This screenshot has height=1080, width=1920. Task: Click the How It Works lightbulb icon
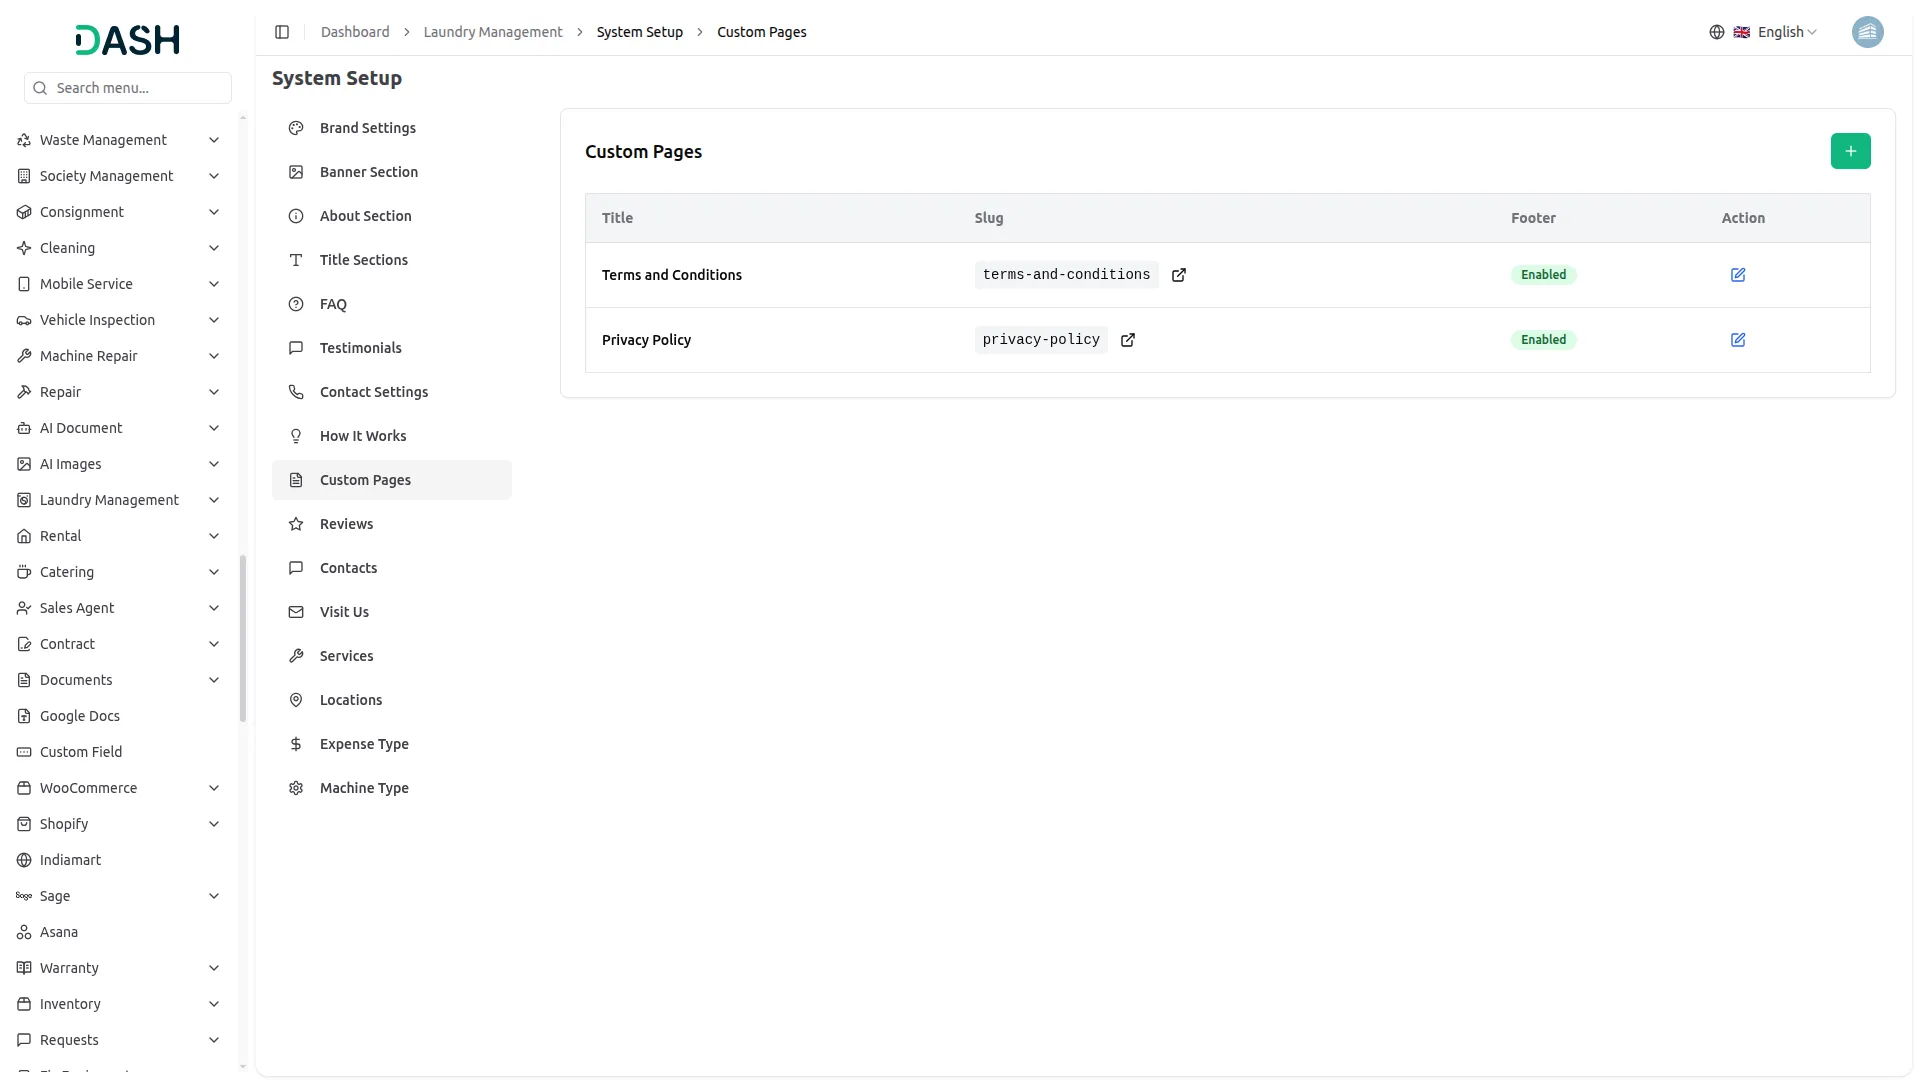[x=295, y=435]
